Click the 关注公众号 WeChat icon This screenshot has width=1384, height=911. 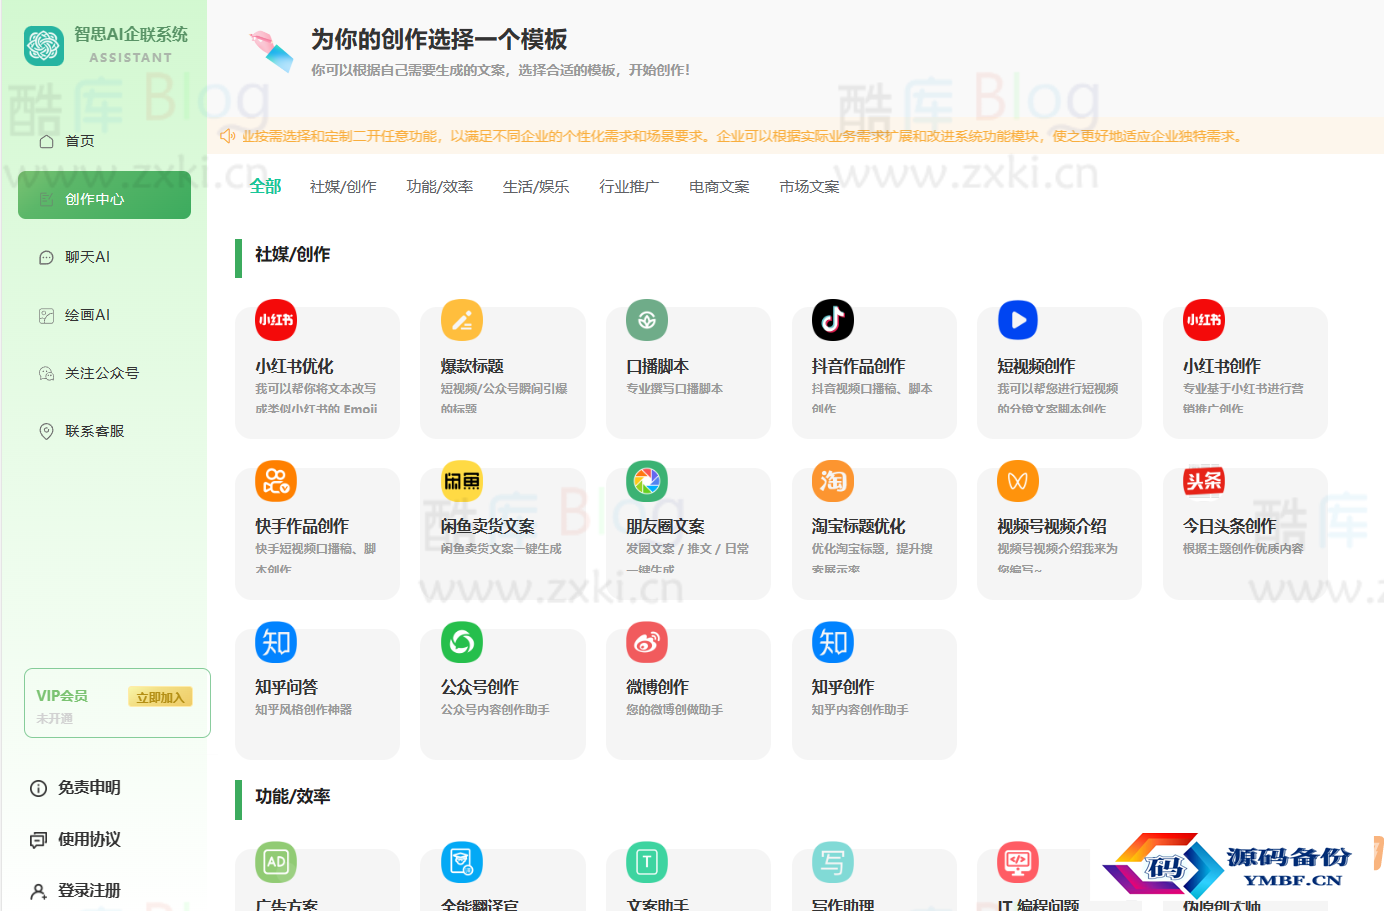(46, 373)
